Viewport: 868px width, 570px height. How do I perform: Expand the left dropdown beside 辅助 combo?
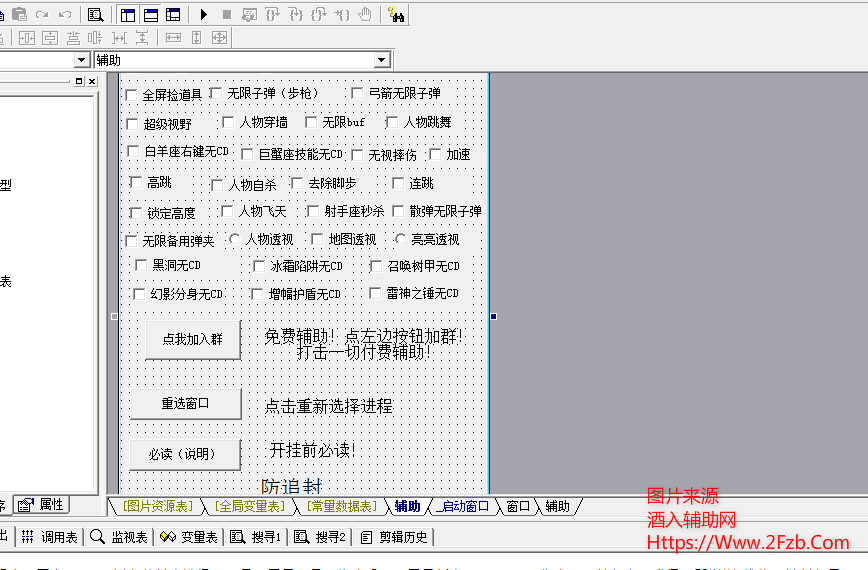82,60
